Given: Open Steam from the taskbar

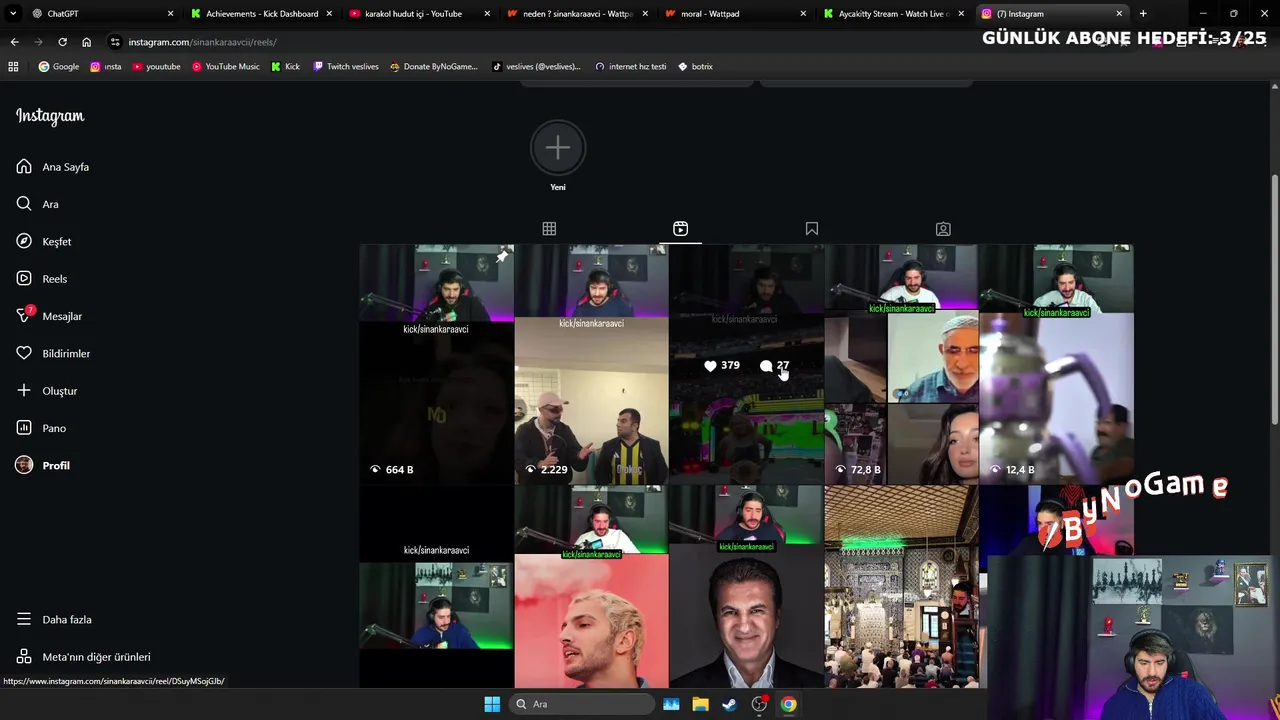Looking at the screenshot, I should [x=729, y=704].
